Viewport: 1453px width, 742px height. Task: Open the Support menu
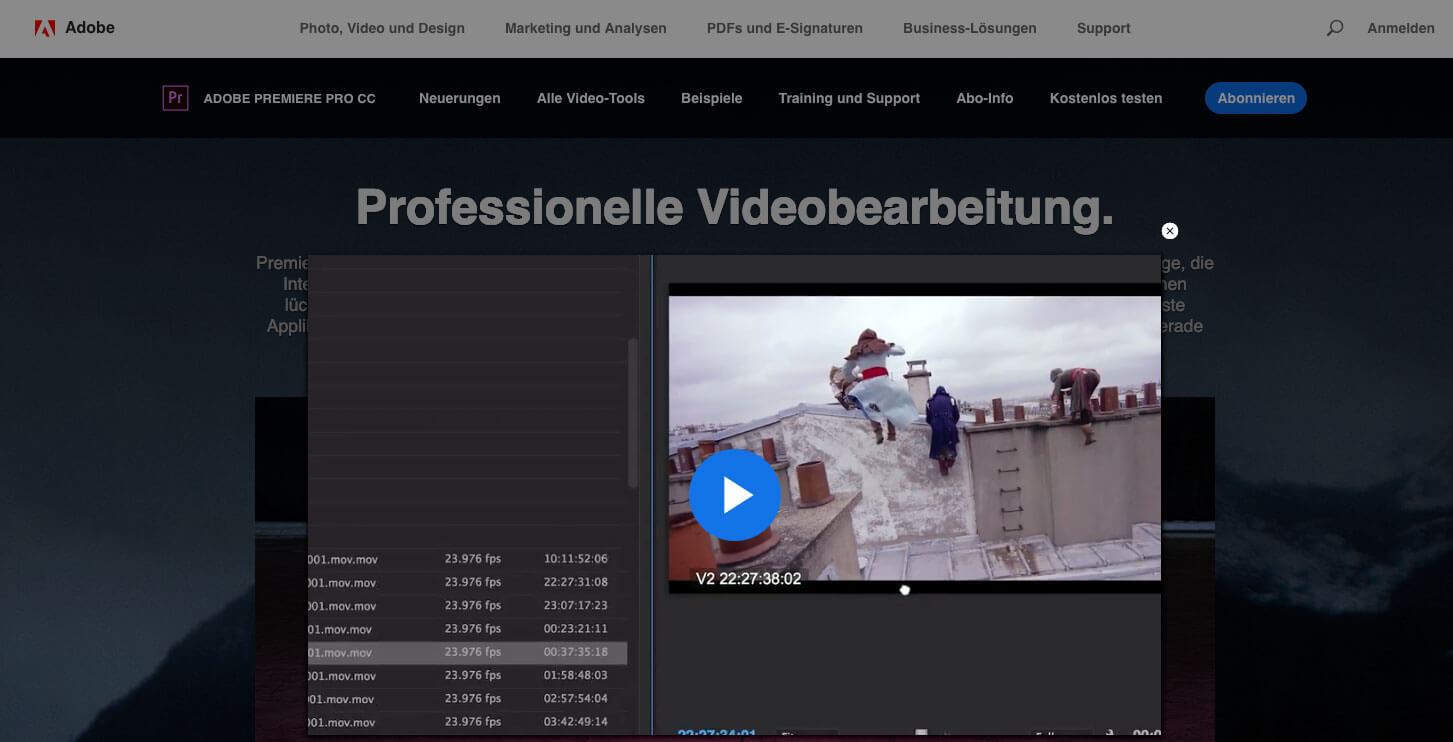[1103, 28]
